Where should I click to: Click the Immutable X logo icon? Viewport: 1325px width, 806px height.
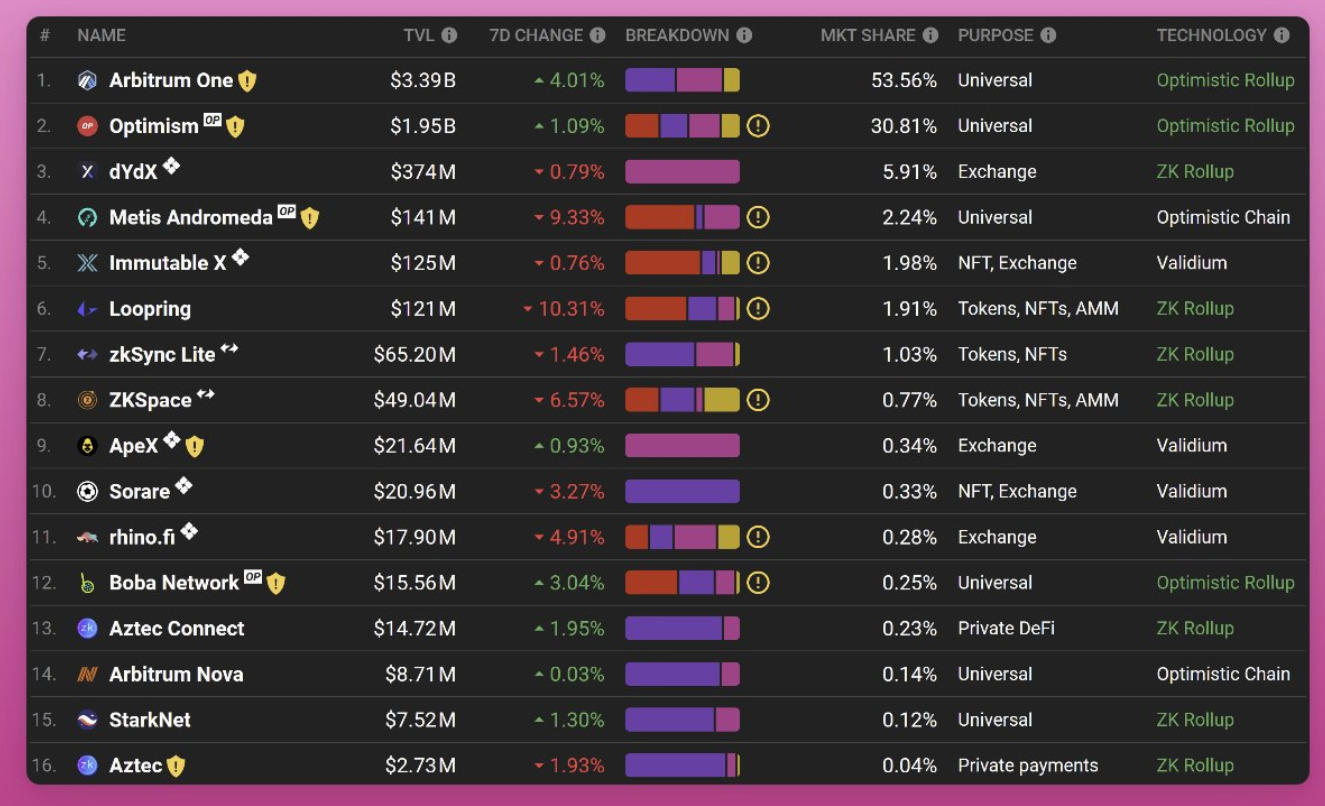87,263
